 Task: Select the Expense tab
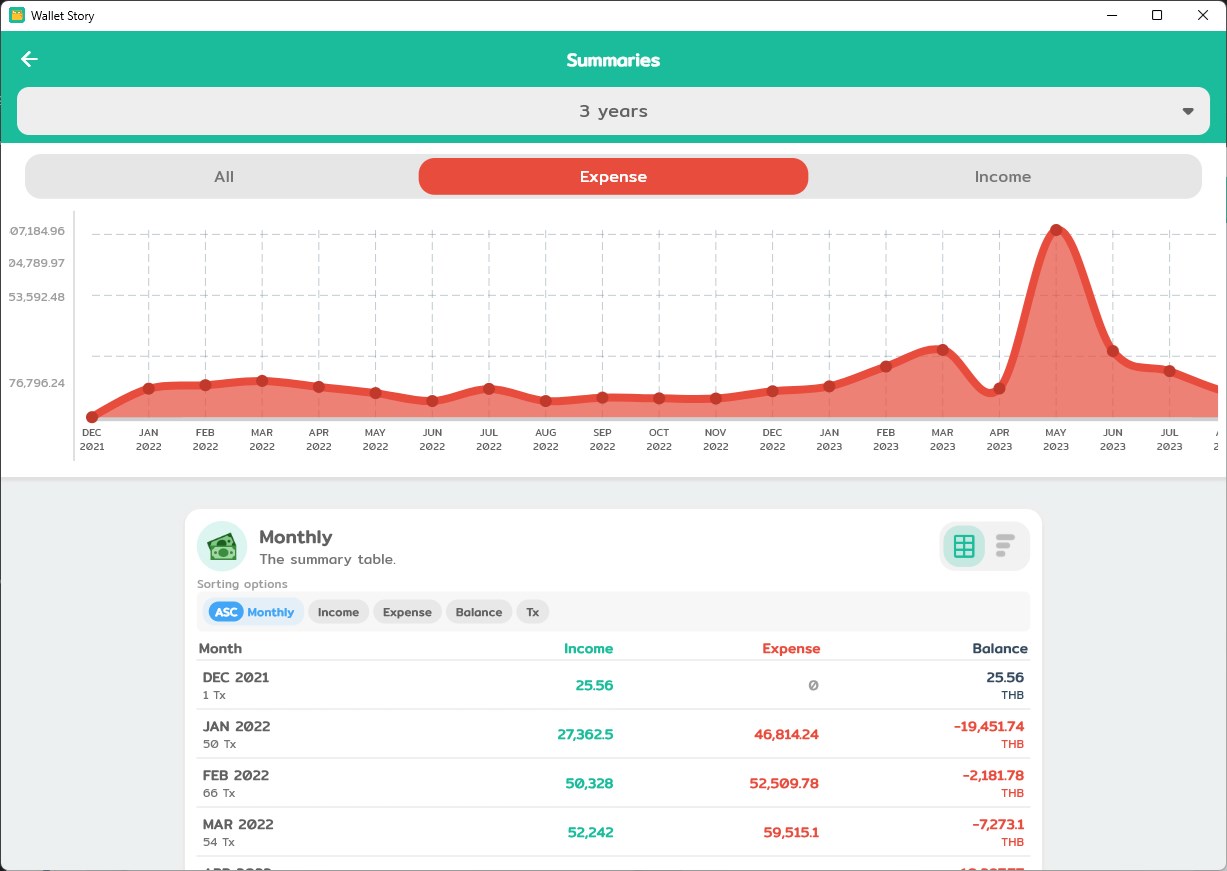[x=613, y=176]
